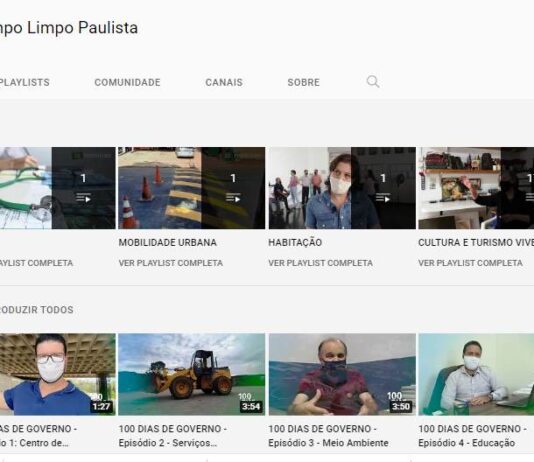Viewport: 534px width, 462px height.
Task: Open the Habitação playlist thumbnail
Action: point(342,188)
